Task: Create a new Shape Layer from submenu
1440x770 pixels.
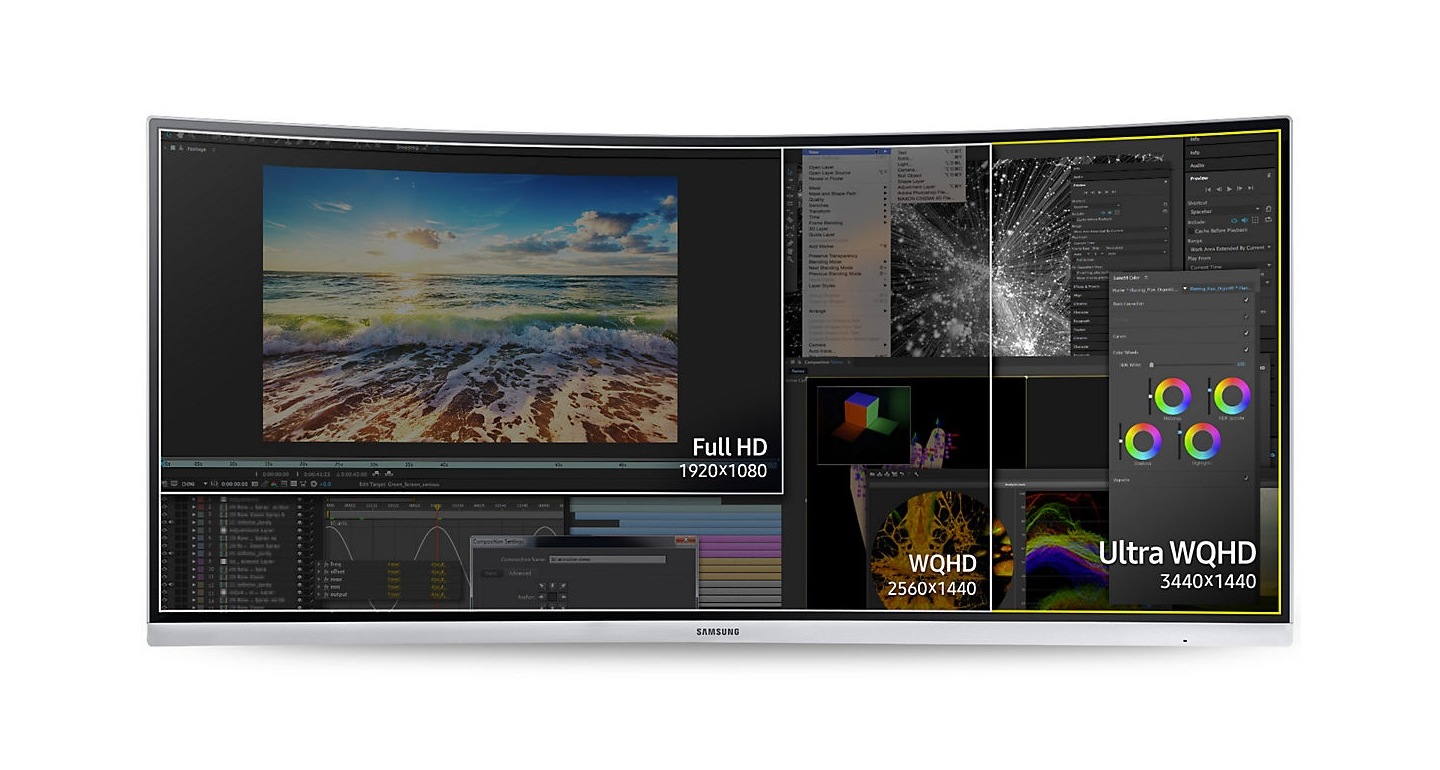Action: point(930,180)
